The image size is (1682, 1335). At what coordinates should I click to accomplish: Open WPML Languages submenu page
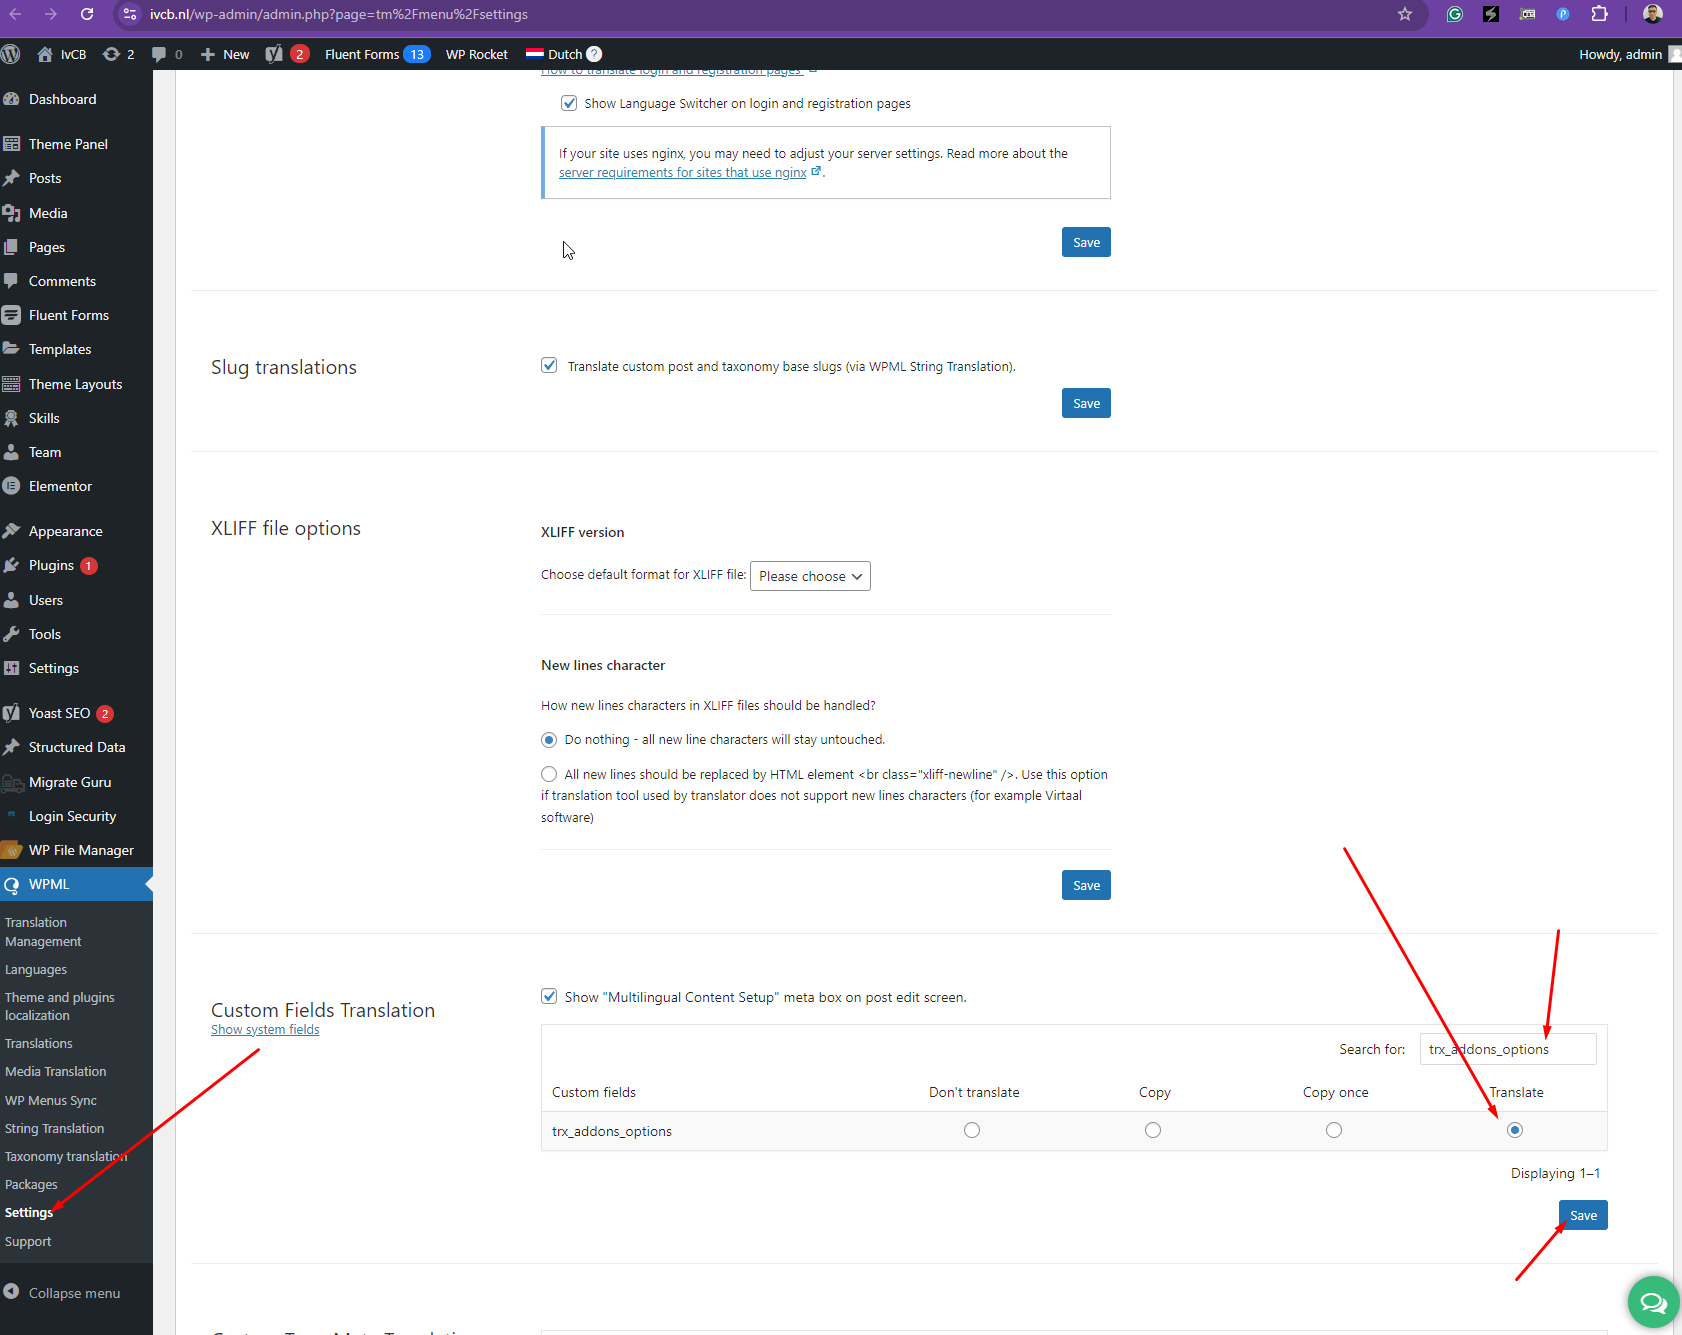tap(36, 969)
